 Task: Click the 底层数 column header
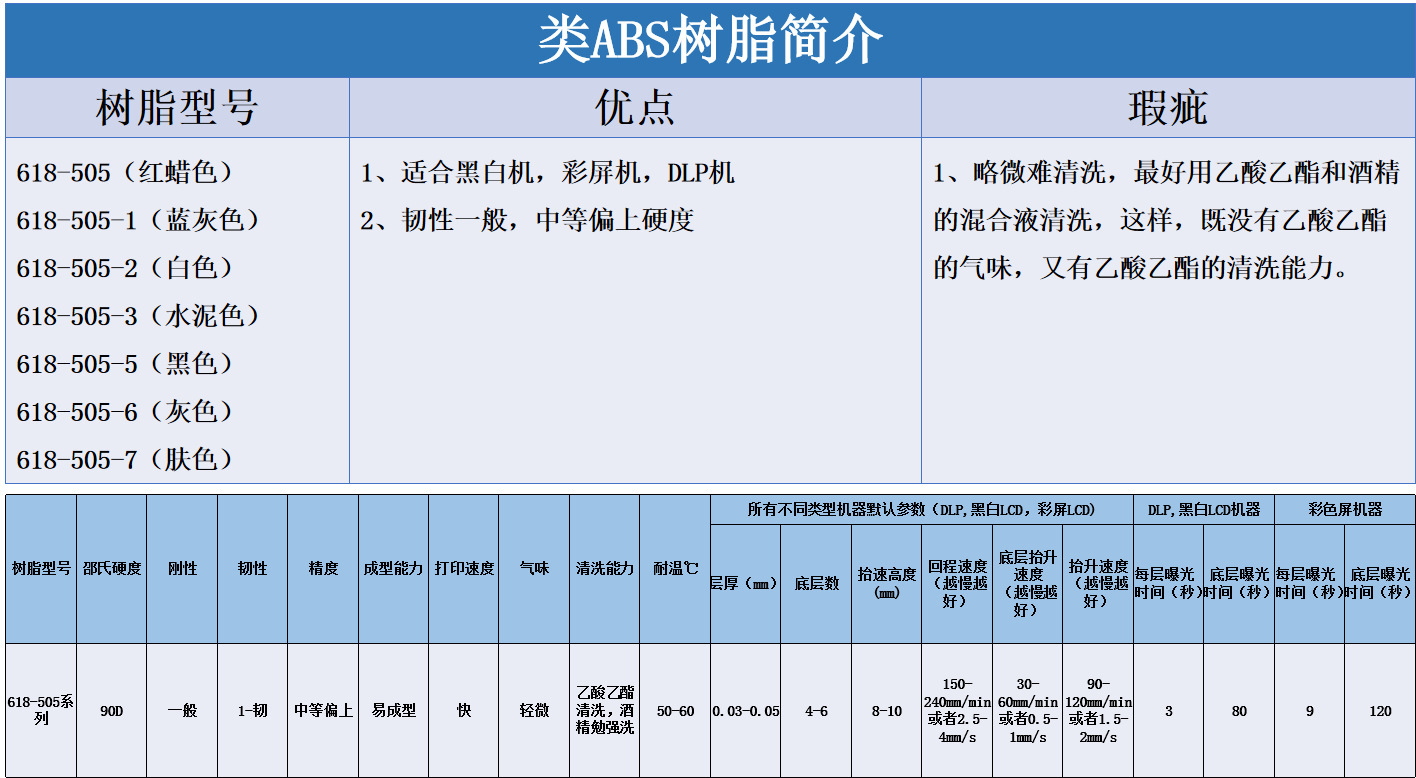pyautogui.click(x=816, y=583)
